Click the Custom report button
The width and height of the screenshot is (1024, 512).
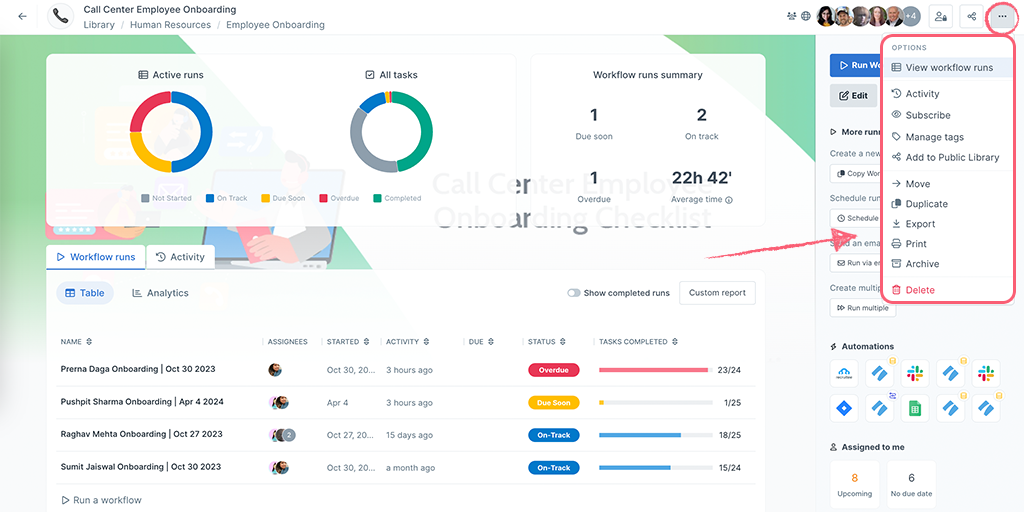coord(717,293)
